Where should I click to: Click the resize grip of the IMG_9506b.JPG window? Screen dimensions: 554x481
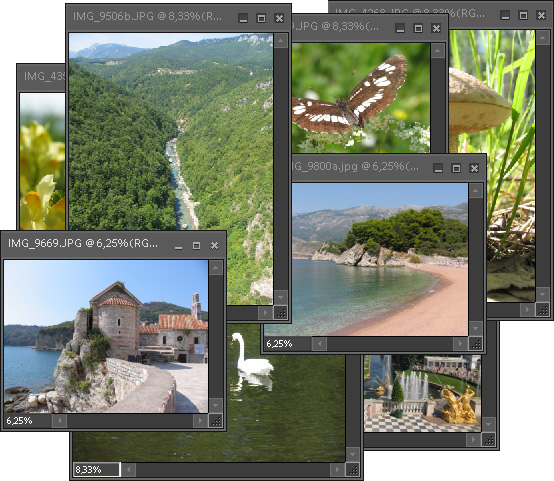coord(281,313)
